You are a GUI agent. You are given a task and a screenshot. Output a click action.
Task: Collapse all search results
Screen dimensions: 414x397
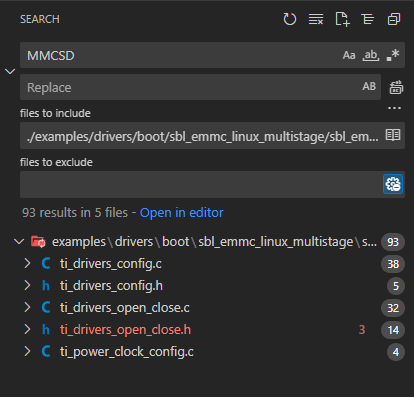point(394,19)
